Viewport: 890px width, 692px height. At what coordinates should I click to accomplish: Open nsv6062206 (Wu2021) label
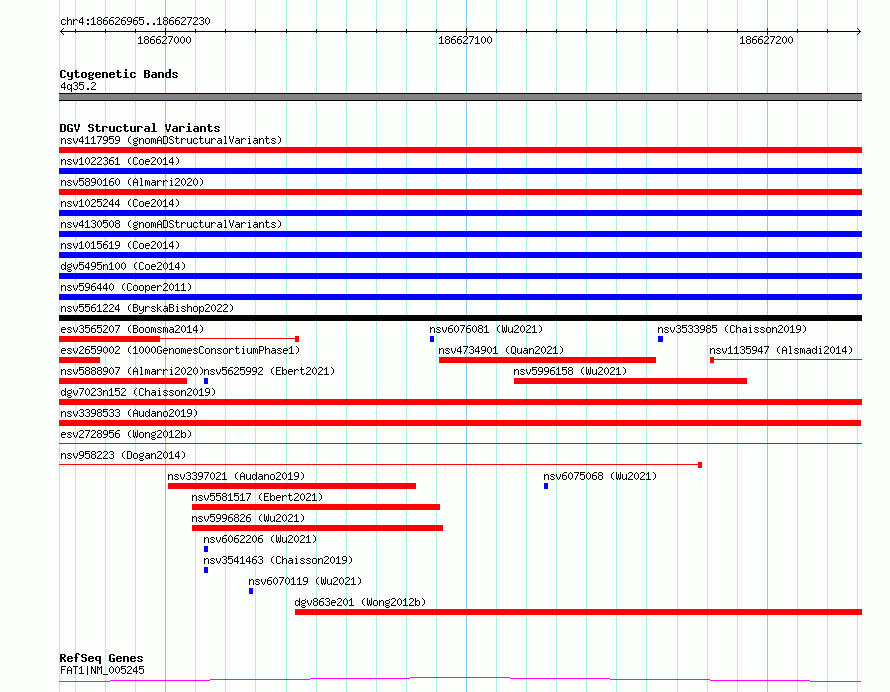260,539
